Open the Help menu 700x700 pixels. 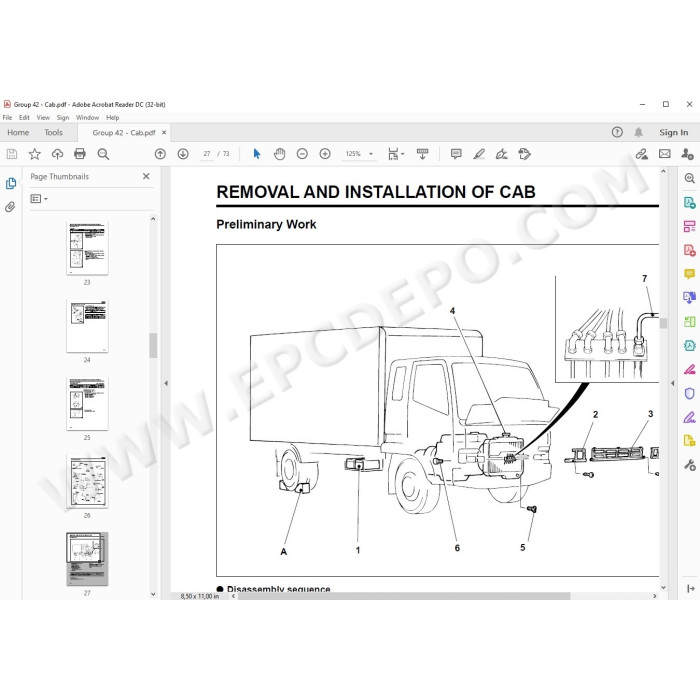pyautogui.click(x=112, y=117)
